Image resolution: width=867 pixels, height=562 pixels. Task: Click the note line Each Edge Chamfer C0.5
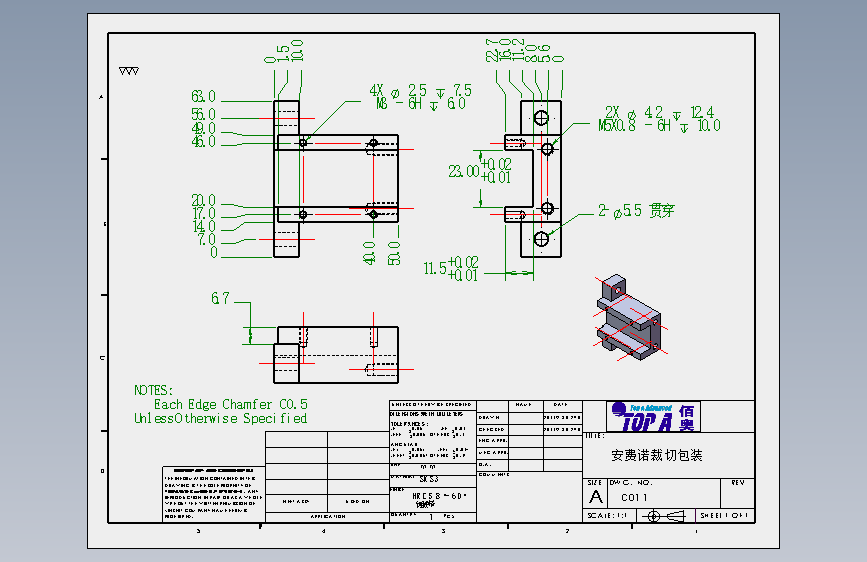pos(231,404)
